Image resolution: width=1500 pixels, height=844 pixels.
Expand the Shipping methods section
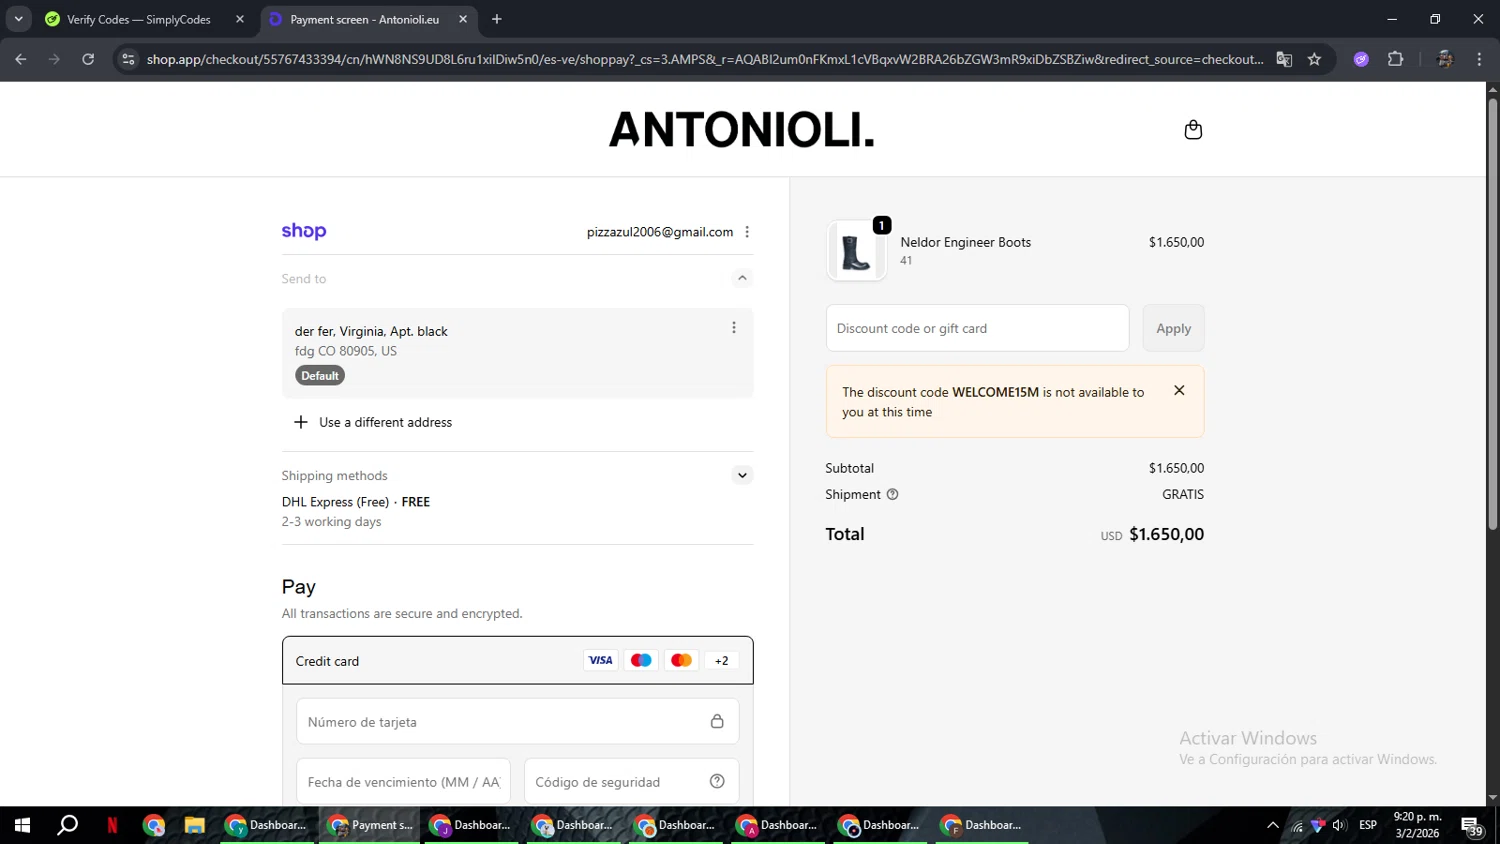pyautogui.click(x=742, y=475)
